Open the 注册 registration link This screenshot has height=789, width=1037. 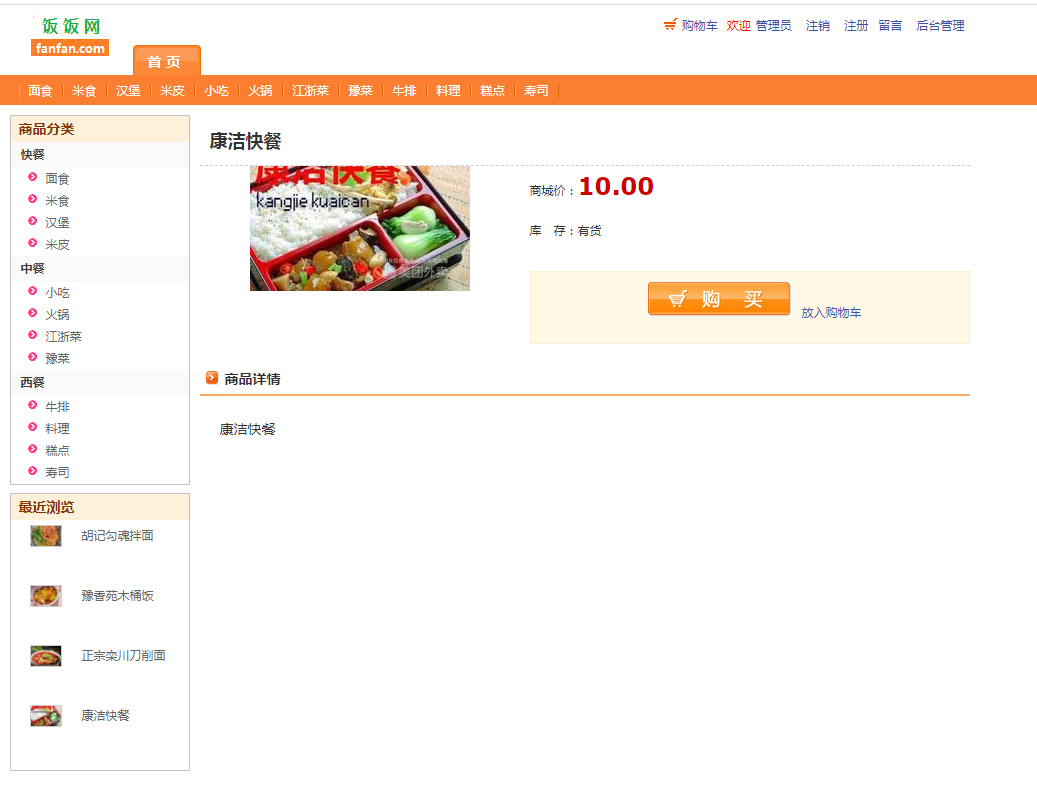tap(856, 26)
